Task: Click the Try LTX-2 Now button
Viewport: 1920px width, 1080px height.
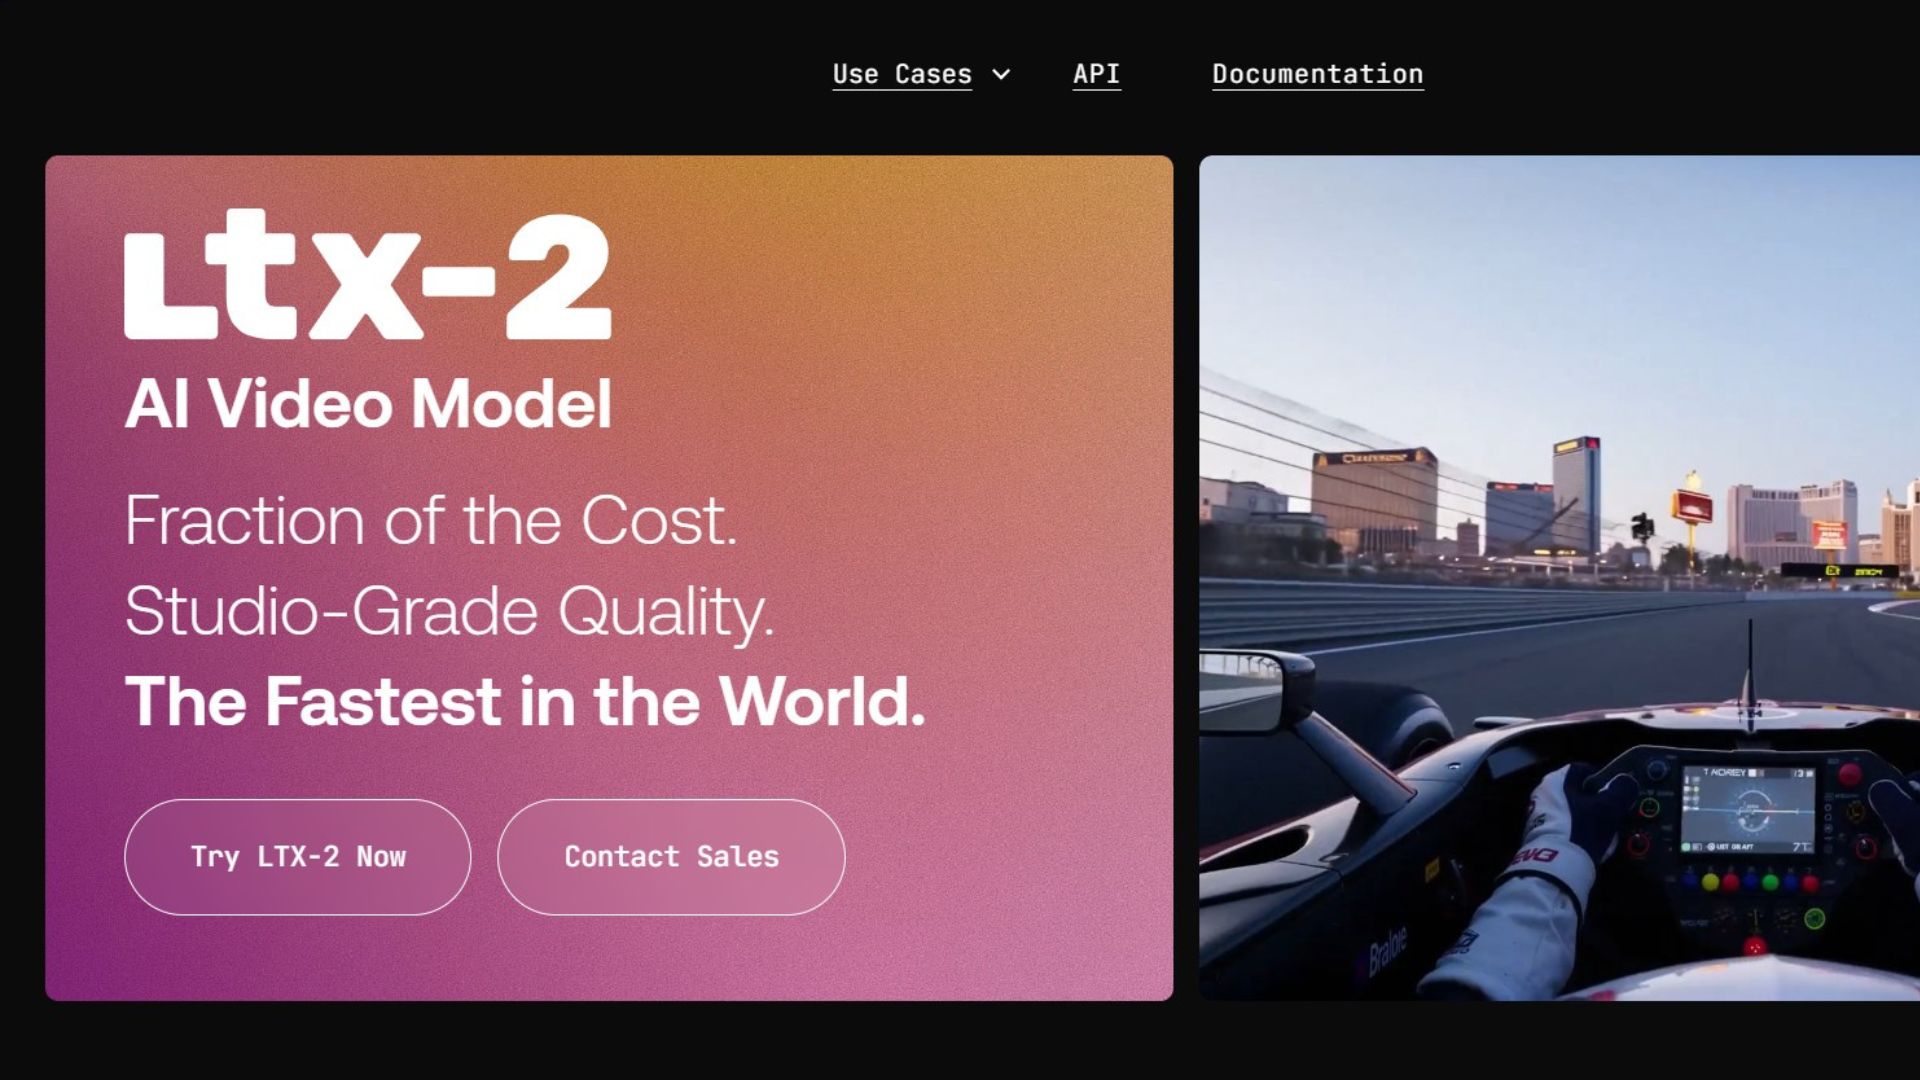Action: 298,857
